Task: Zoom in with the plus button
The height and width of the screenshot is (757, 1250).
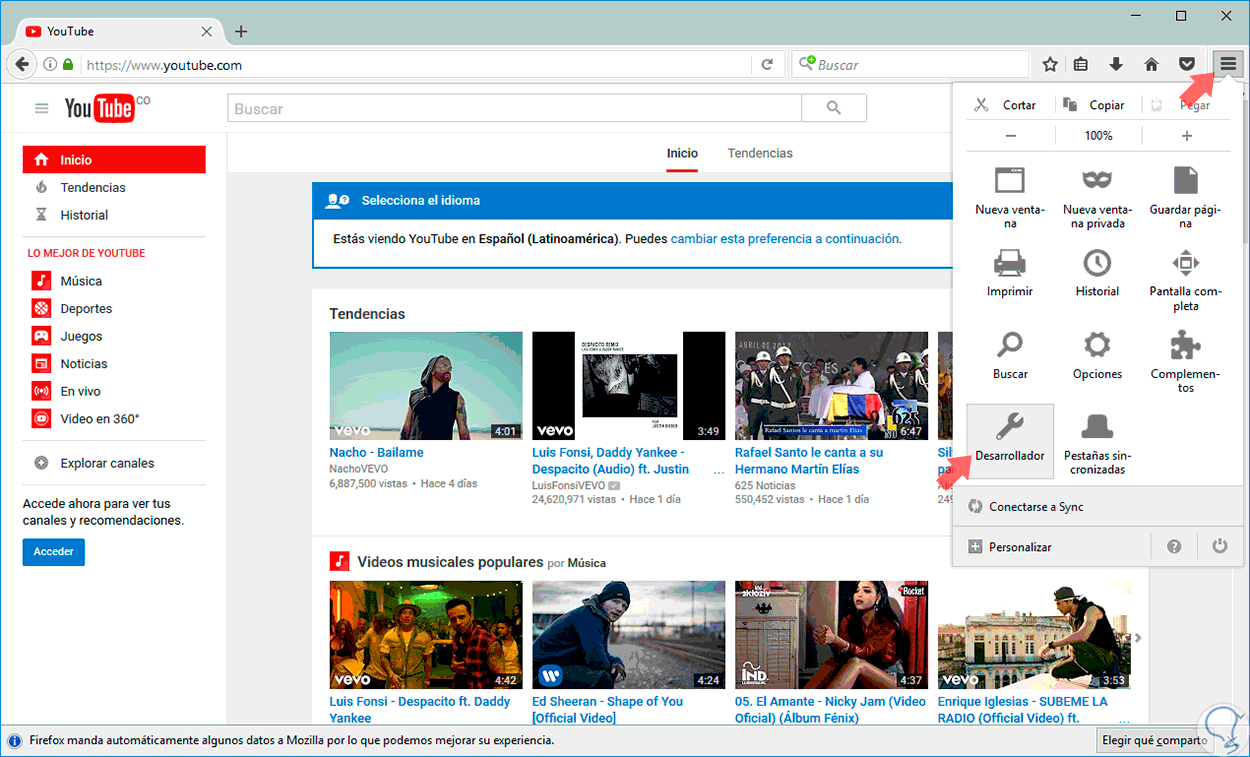Action: (1187, 136)
